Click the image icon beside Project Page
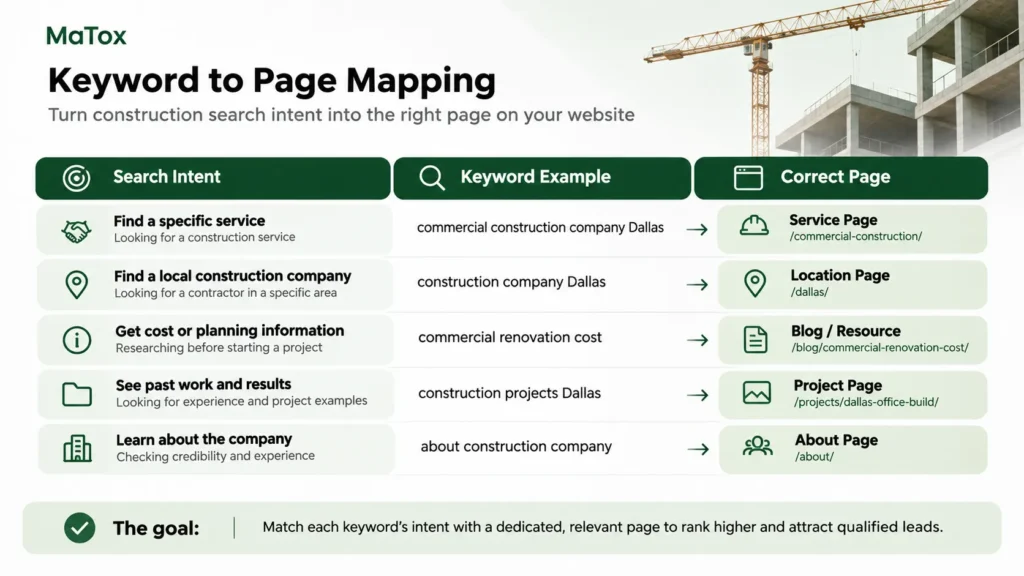This screenshot has width=1024, height=576. 757,392
